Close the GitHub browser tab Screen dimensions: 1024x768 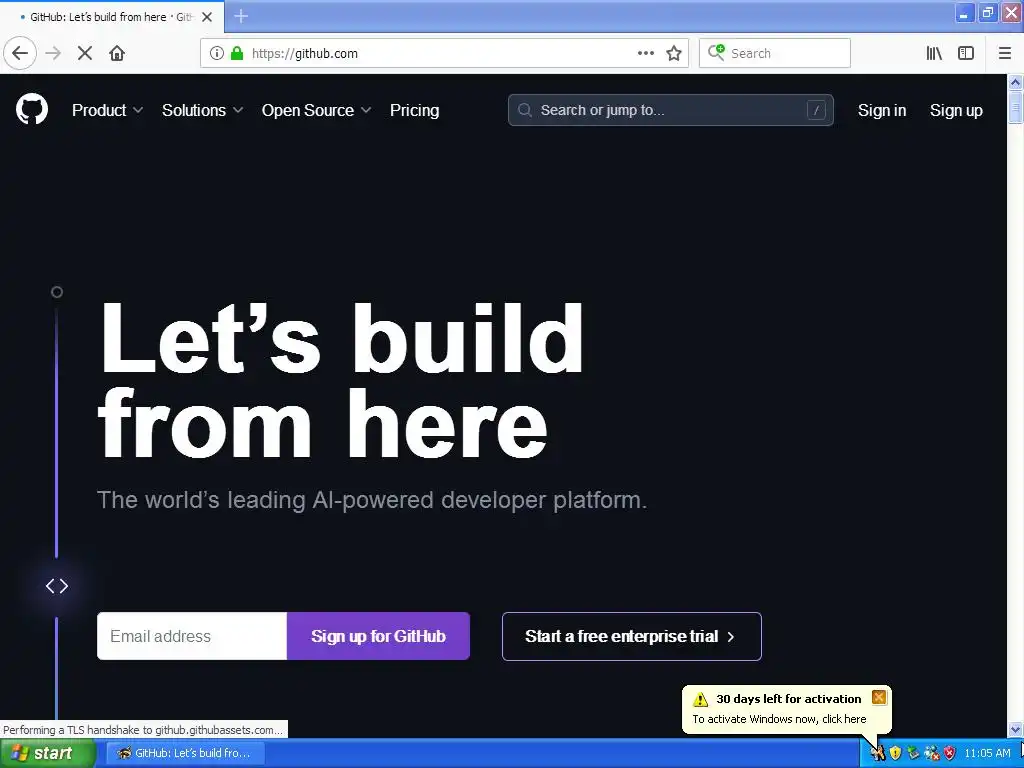pyautogui.click(x=207, y=17)
